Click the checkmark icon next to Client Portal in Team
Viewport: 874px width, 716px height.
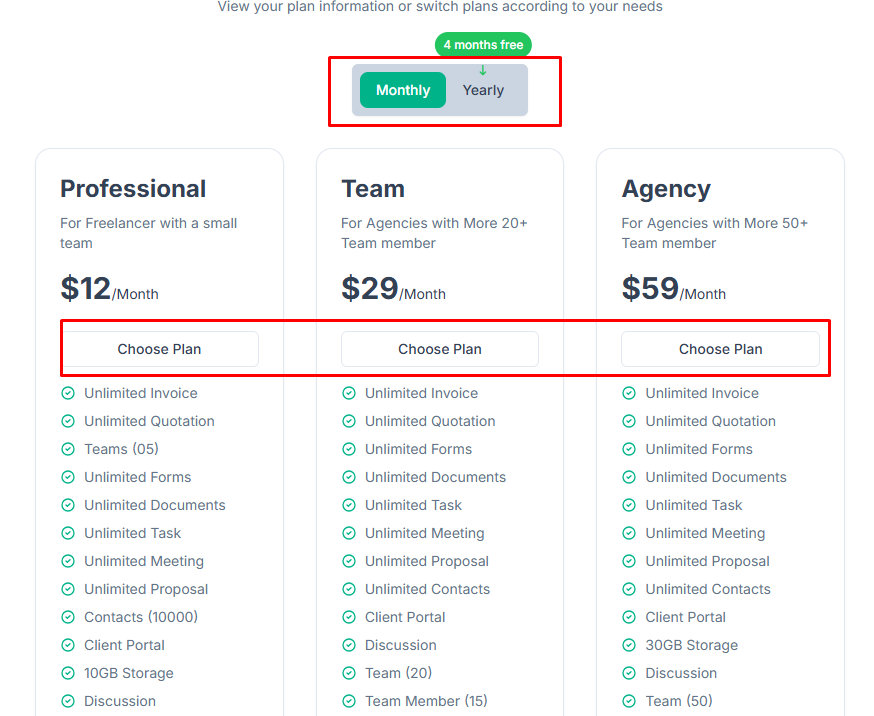click(x=348, y=617)
